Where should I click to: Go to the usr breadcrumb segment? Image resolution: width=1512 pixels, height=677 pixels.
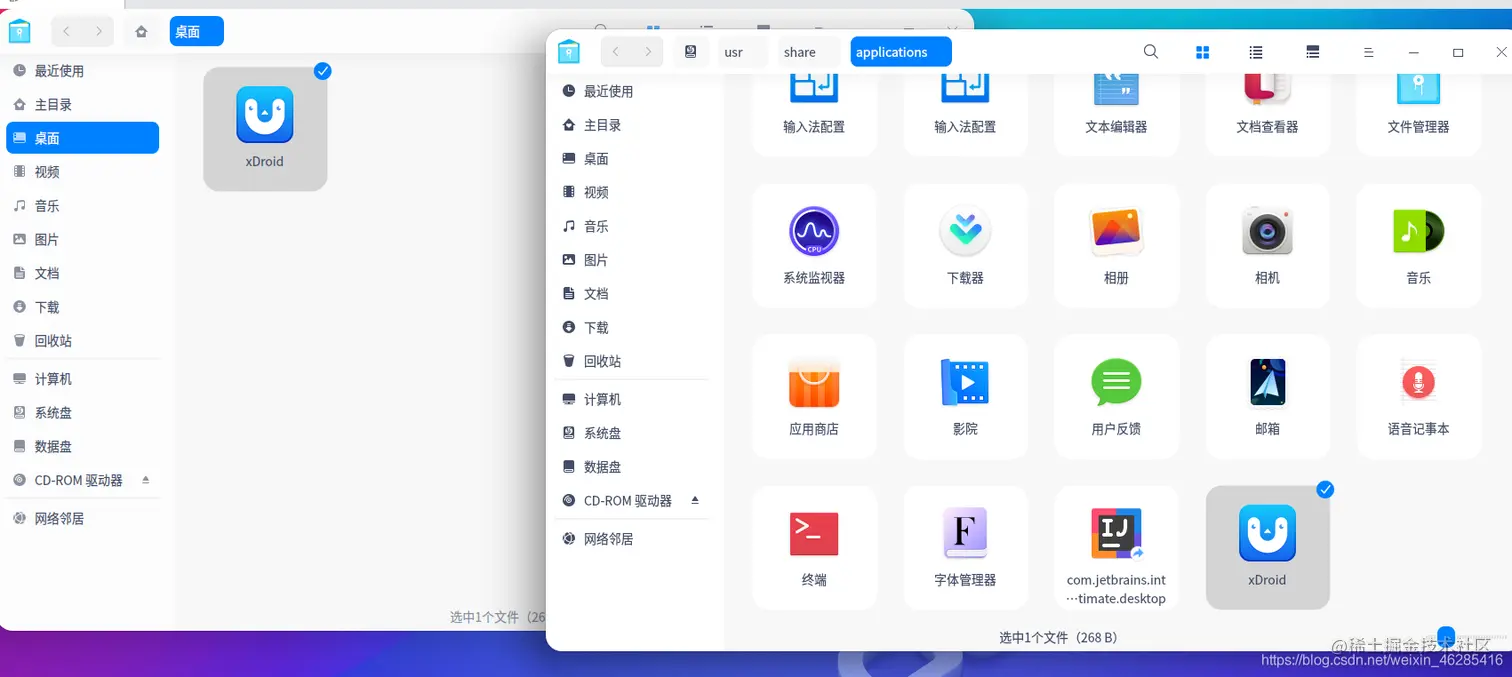[733, 51]
